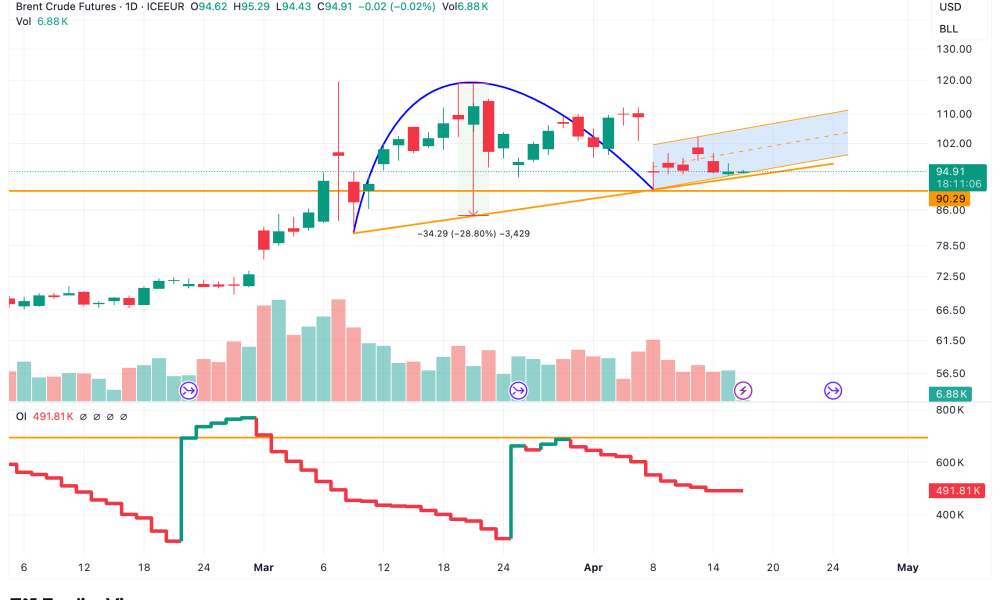Toggle the third crossed-circle control in the OI legend
The width and height of the screenshot is (1000, 600).
(x=110, y=417)
